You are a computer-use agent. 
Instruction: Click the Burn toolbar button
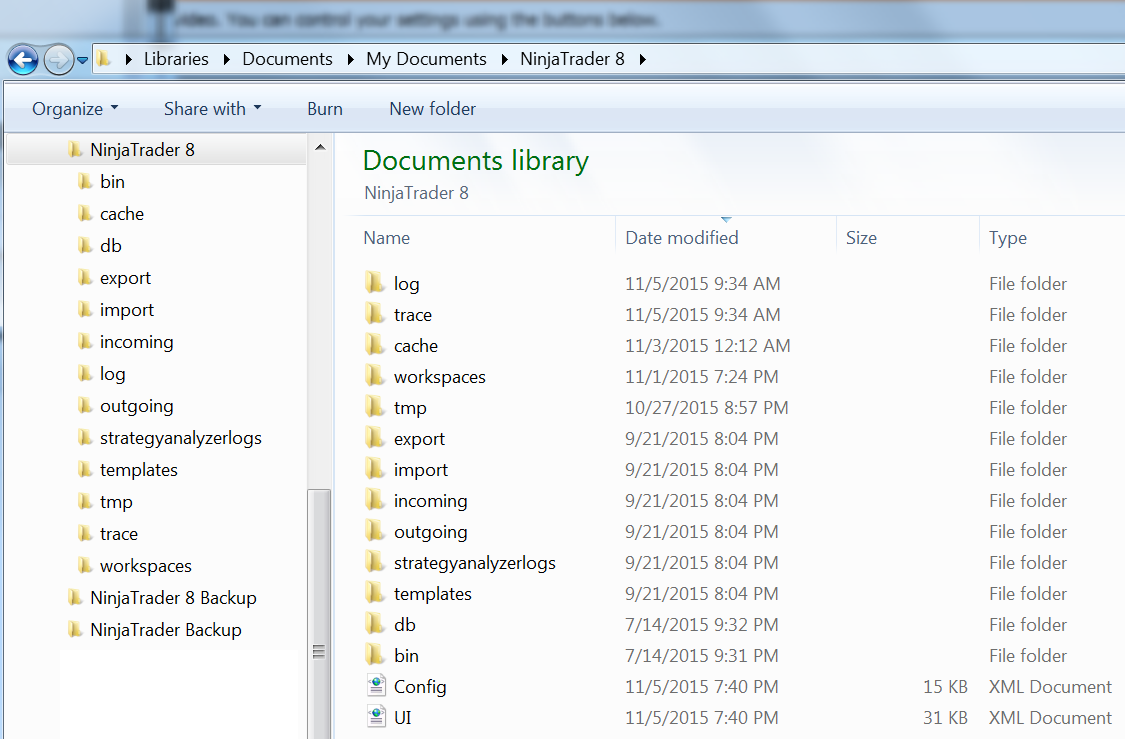coord(325,109)
